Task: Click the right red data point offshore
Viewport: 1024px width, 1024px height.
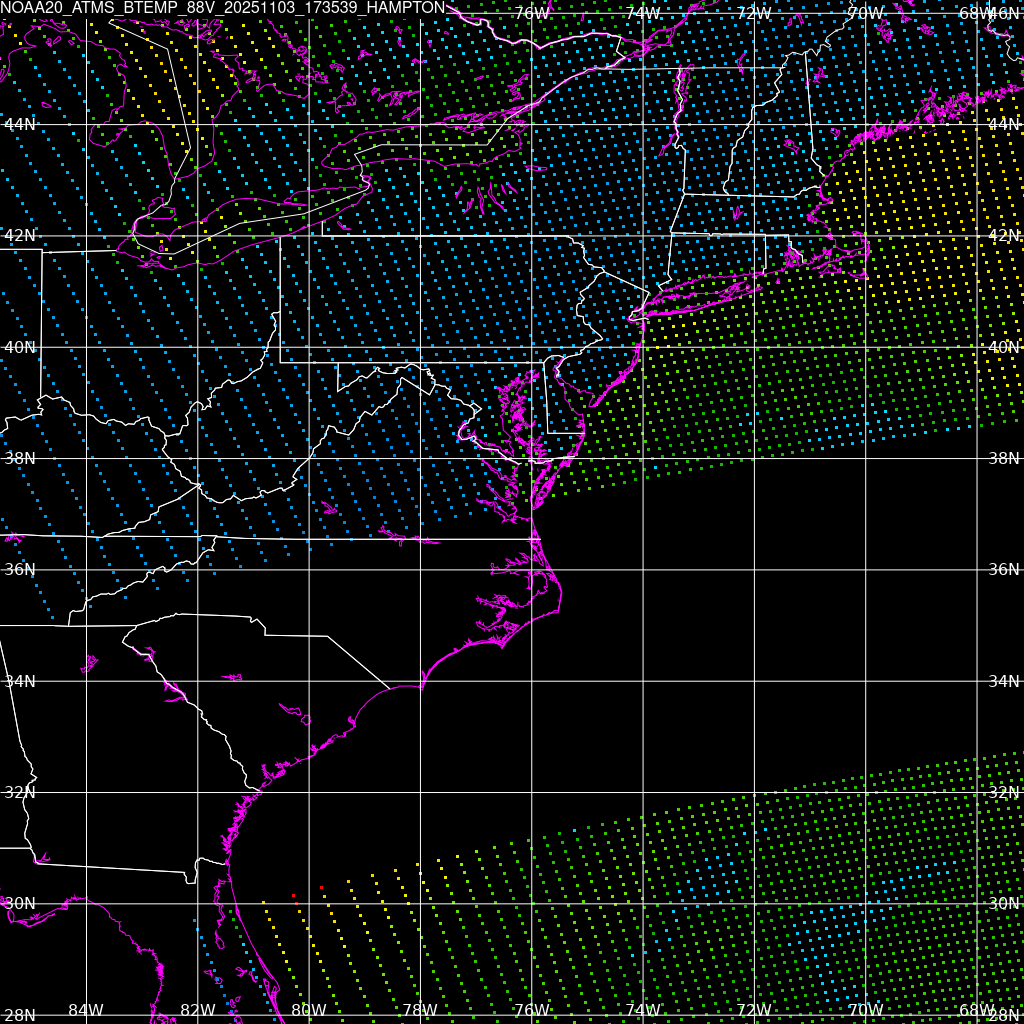Action: click(321, 887)
